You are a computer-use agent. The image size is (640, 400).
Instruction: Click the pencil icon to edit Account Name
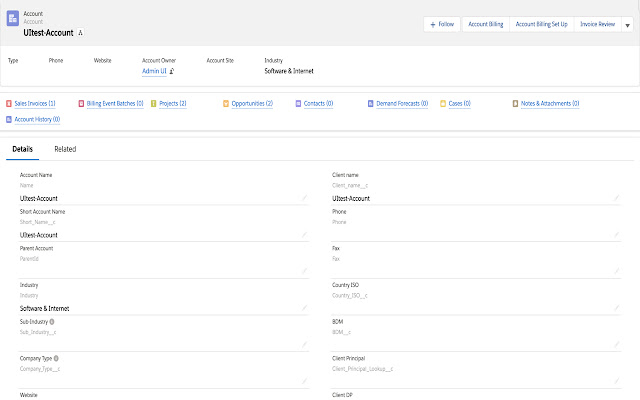tap(304, 198)
